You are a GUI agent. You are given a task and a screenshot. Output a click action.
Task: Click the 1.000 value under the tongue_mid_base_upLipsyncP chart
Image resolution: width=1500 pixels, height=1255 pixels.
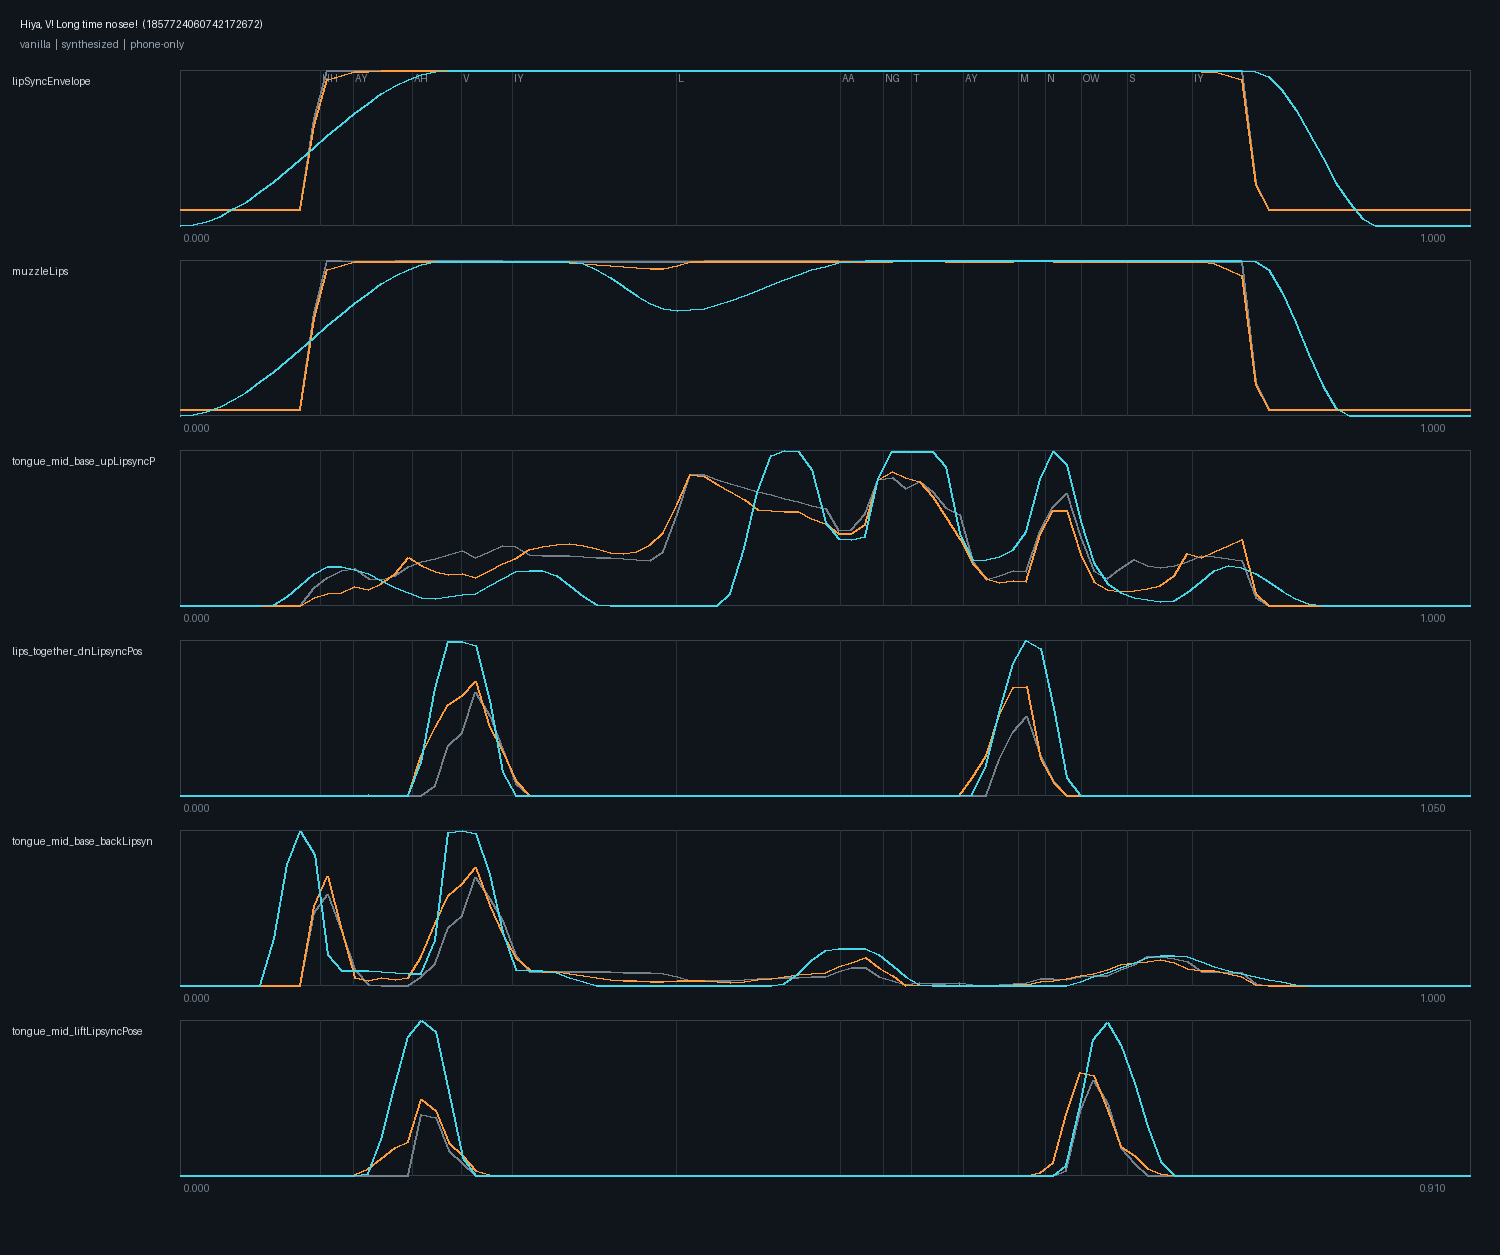pyautogui.click(x=1433, y=618)
